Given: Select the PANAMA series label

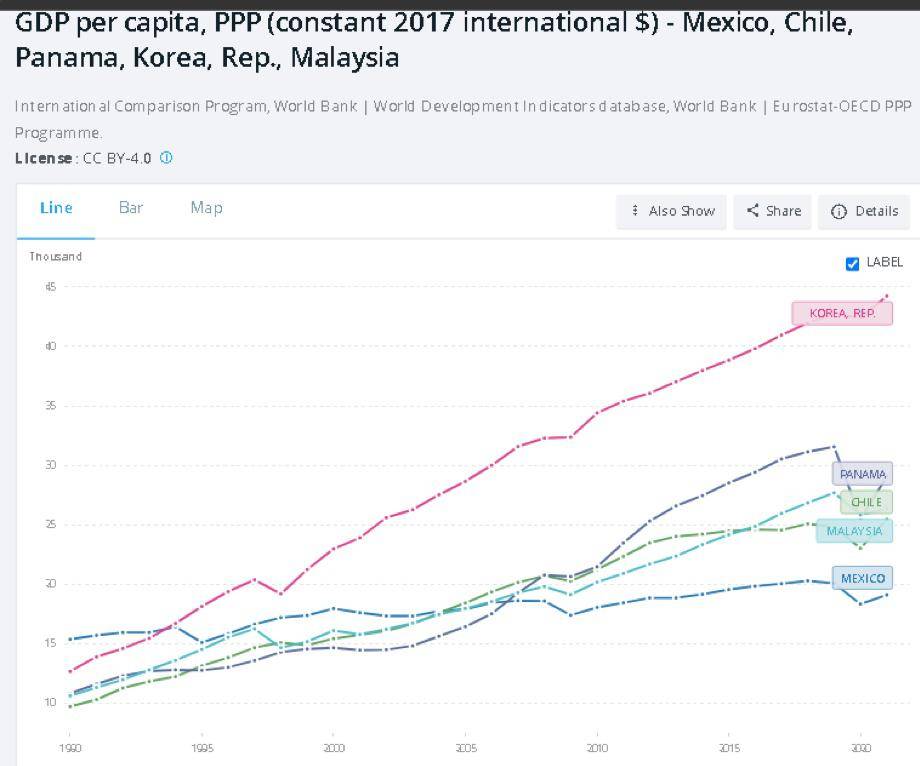Looking at the screenshot, I should point(862,474).
